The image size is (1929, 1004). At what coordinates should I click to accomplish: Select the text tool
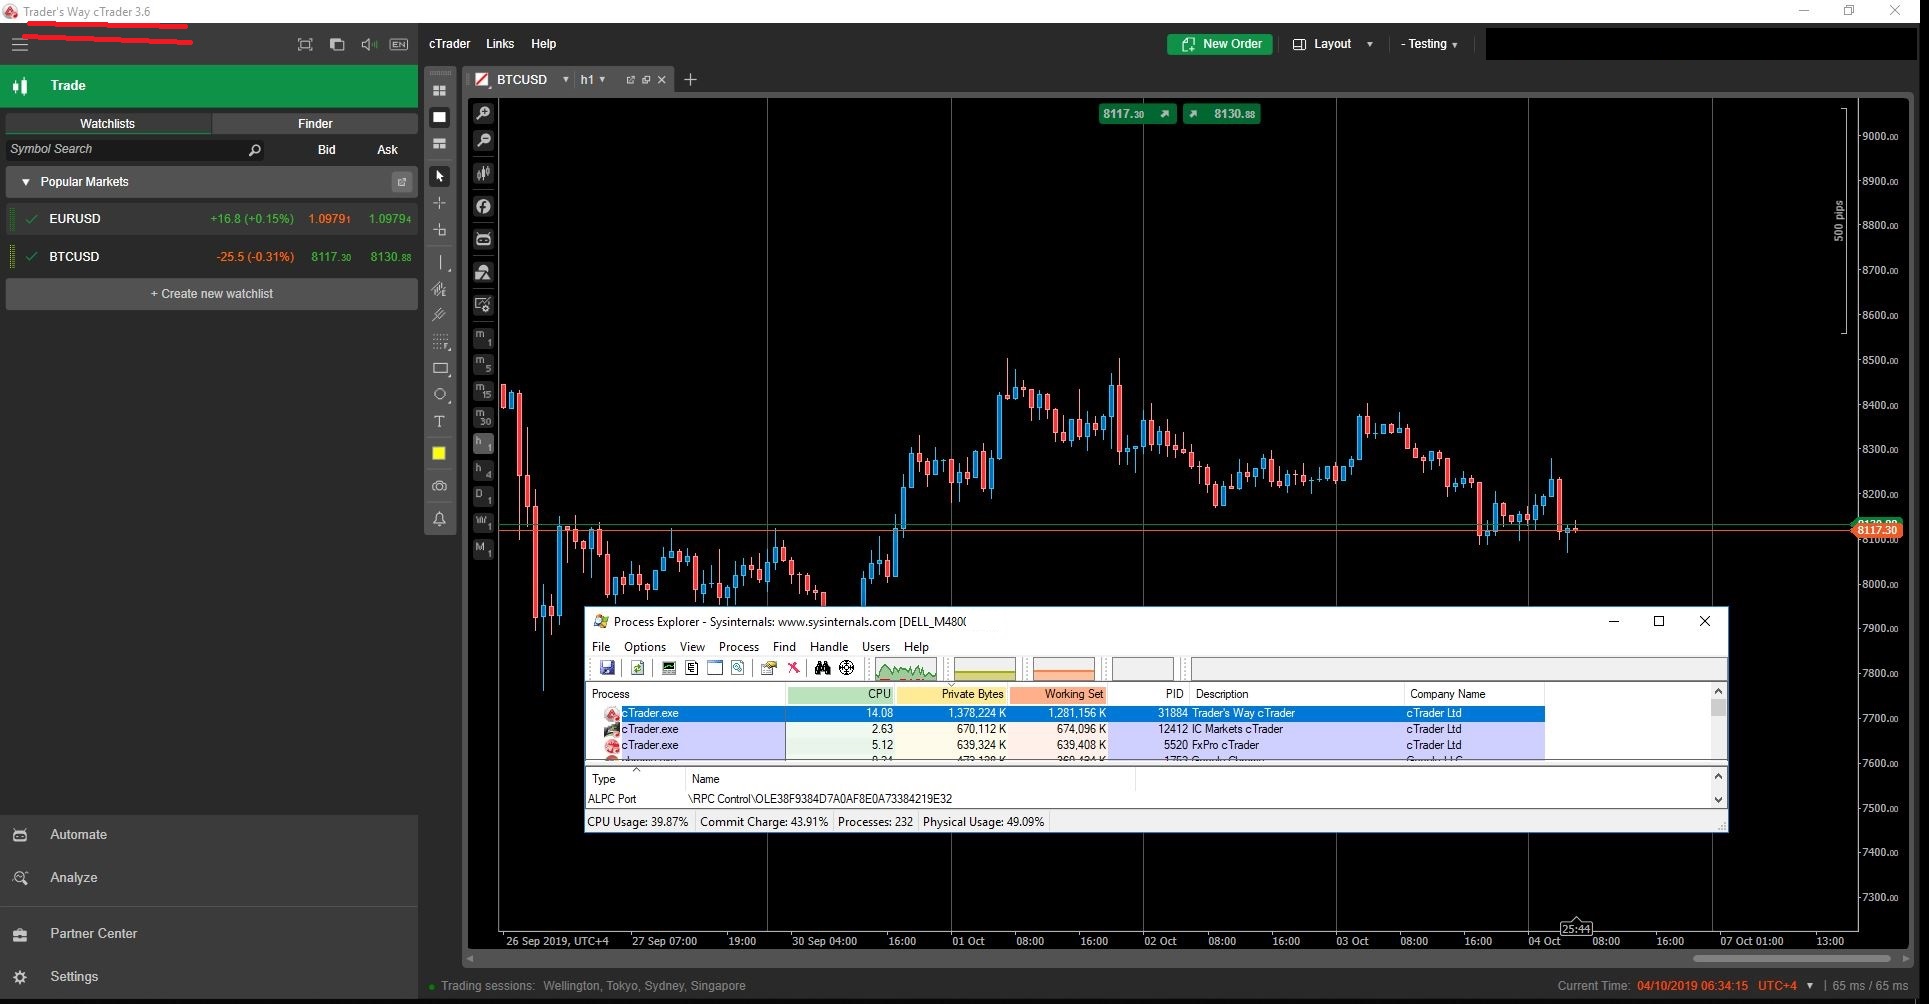click(x=439, y=422)
